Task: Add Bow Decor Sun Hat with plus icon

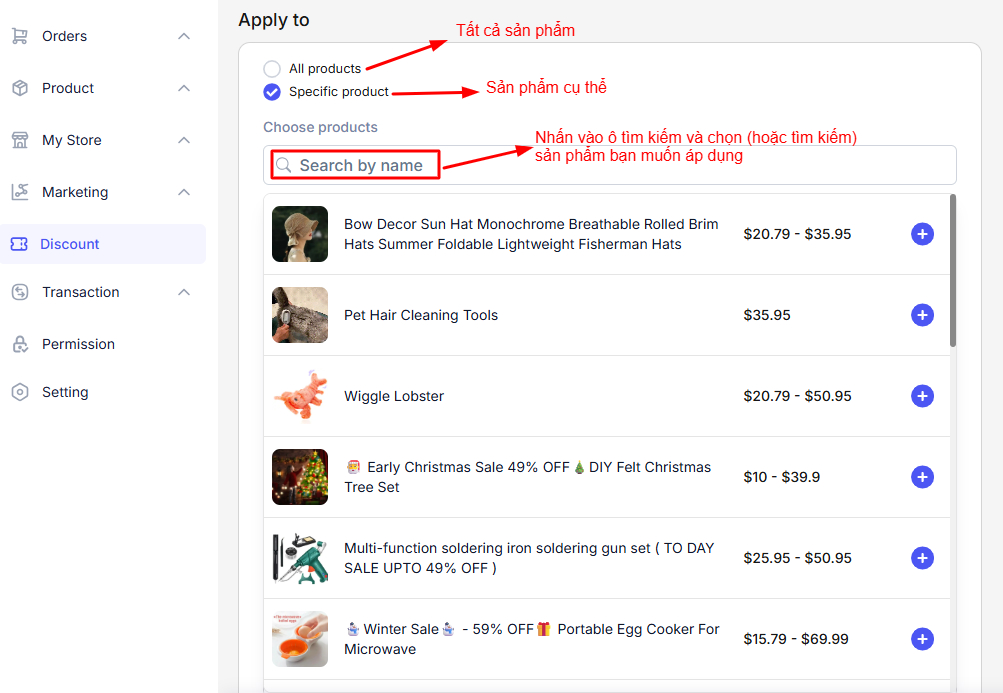Action: (x=922, y=234)
